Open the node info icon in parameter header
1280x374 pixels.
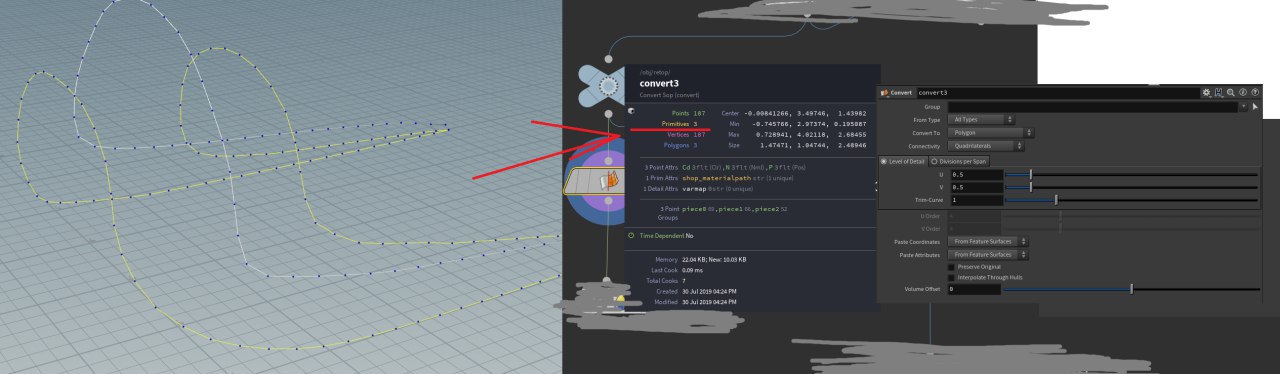(x=1243, y=92)
